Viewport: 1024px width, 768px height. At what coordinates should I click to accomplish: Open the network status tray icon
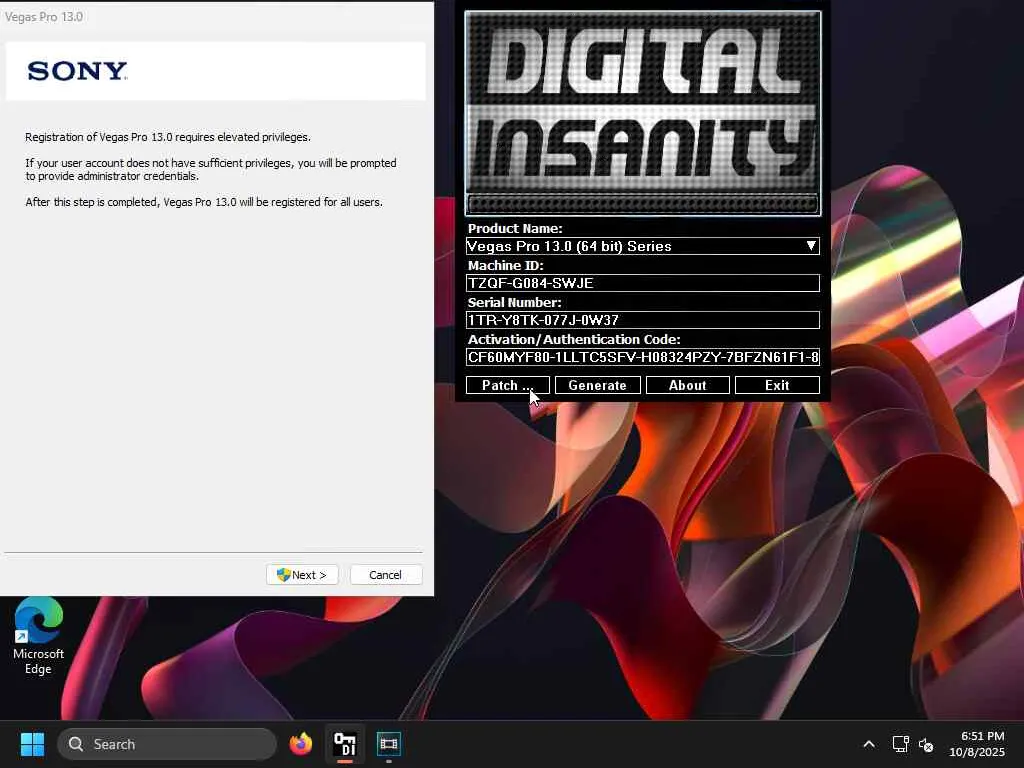point(901,744)
